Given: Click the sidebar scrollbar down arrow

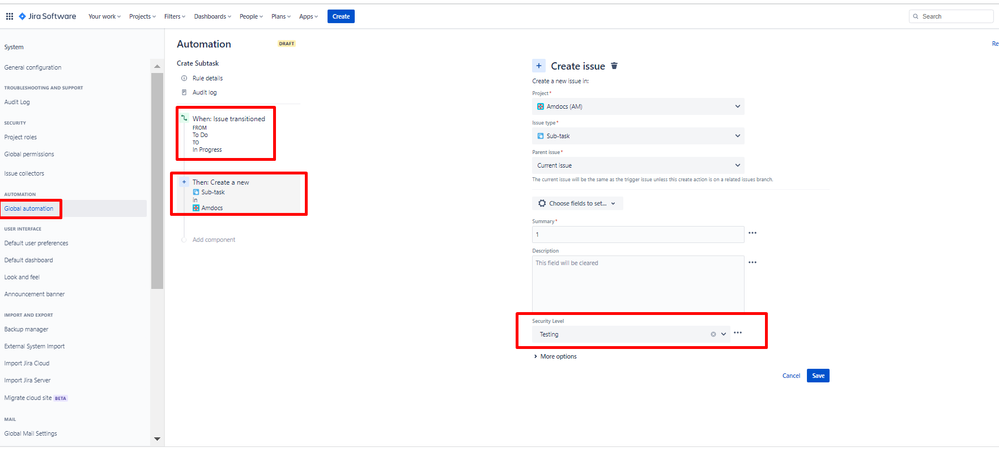Looking at the screenshot, I should [x=157, y=439].
